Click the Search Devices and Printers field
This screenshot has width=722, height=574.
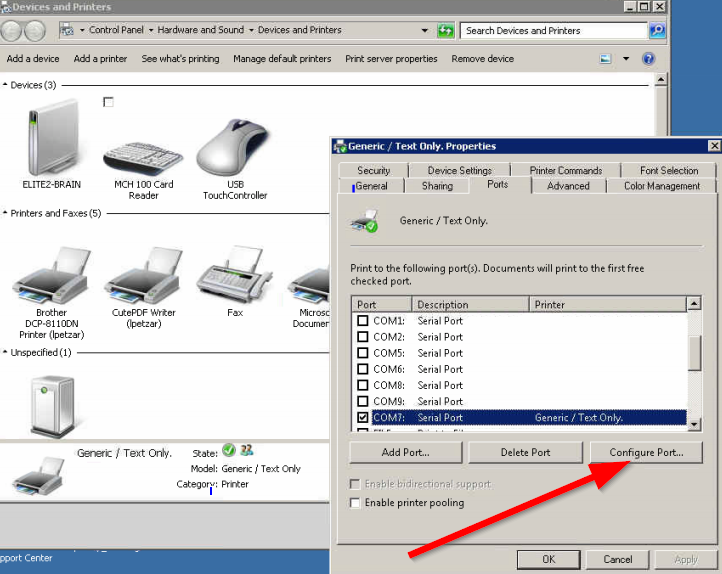(x=554, y=31)
